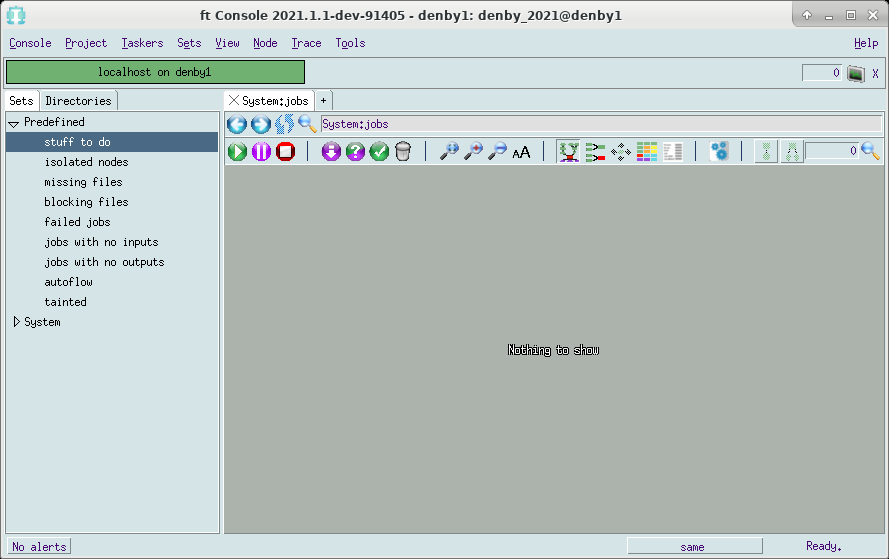Click the blue refresh arrows icon
Viewport: 889px width, 559px height.
(284, 124)
